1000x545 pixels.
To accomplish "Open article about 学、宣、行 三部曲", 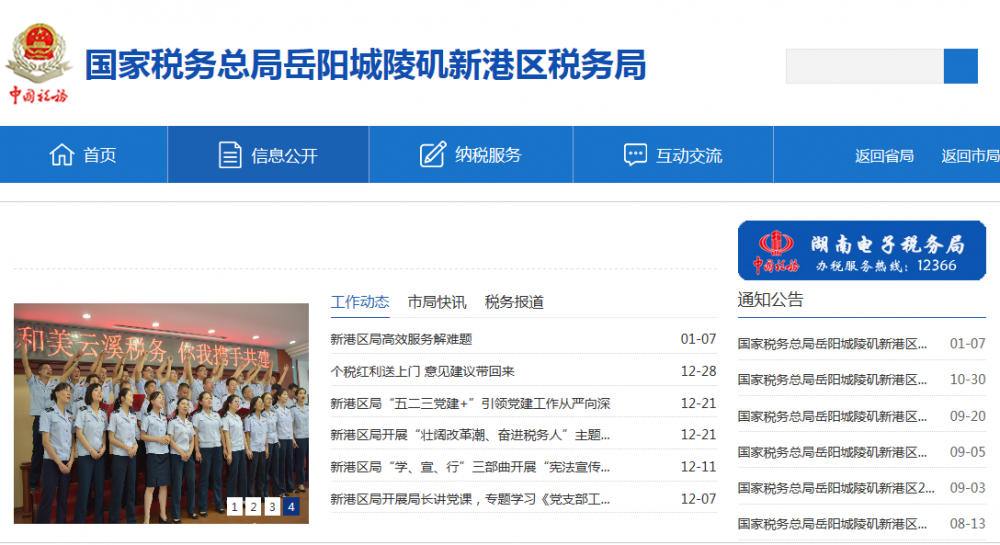I will tap(470, 467).
